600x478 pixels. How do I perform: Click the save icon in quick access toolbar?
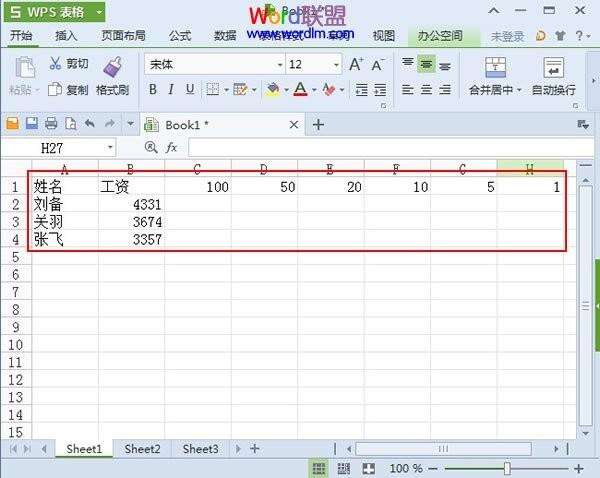32,124
